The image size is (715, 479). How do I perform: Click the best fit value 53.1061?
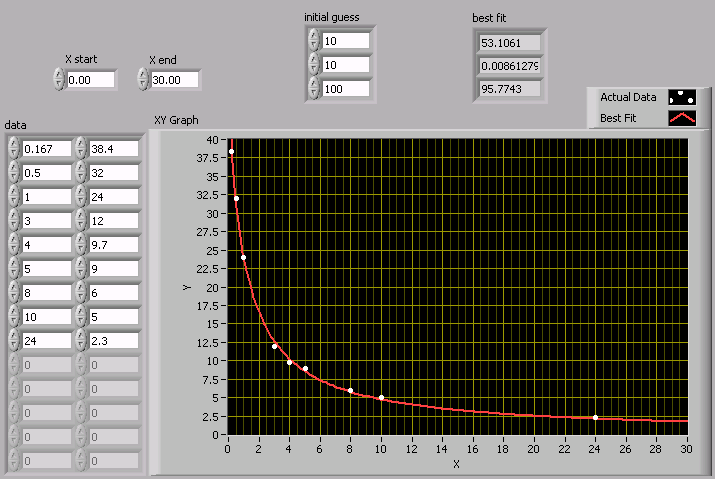[x=510, y=42]
